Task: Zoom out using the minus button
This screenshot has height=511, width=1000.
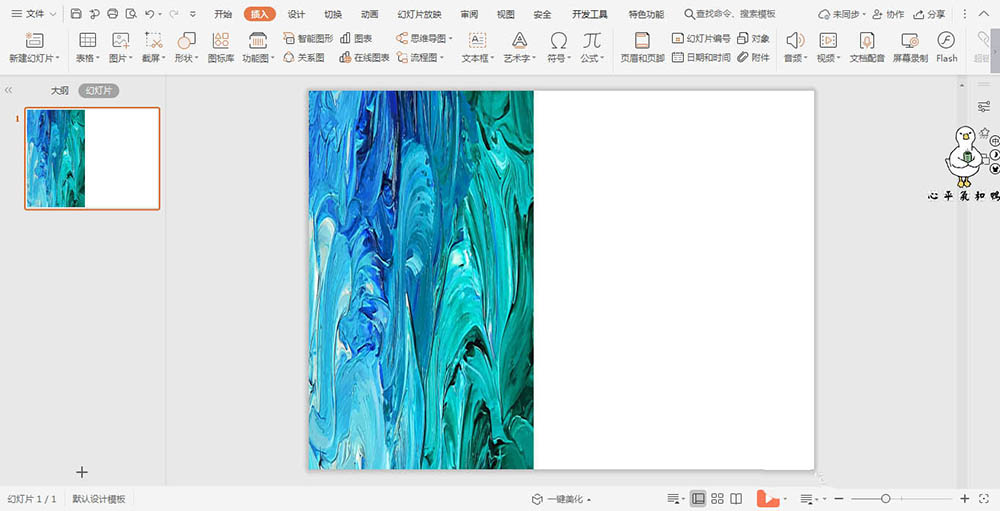Action: tap(839, 499)
